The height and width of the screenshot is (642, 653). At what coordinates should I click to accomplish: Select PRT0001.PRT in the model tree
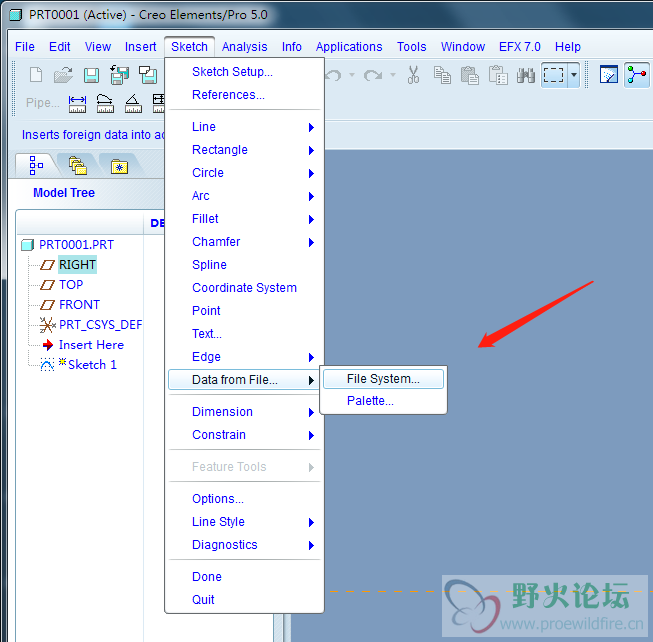pos(76,245)
